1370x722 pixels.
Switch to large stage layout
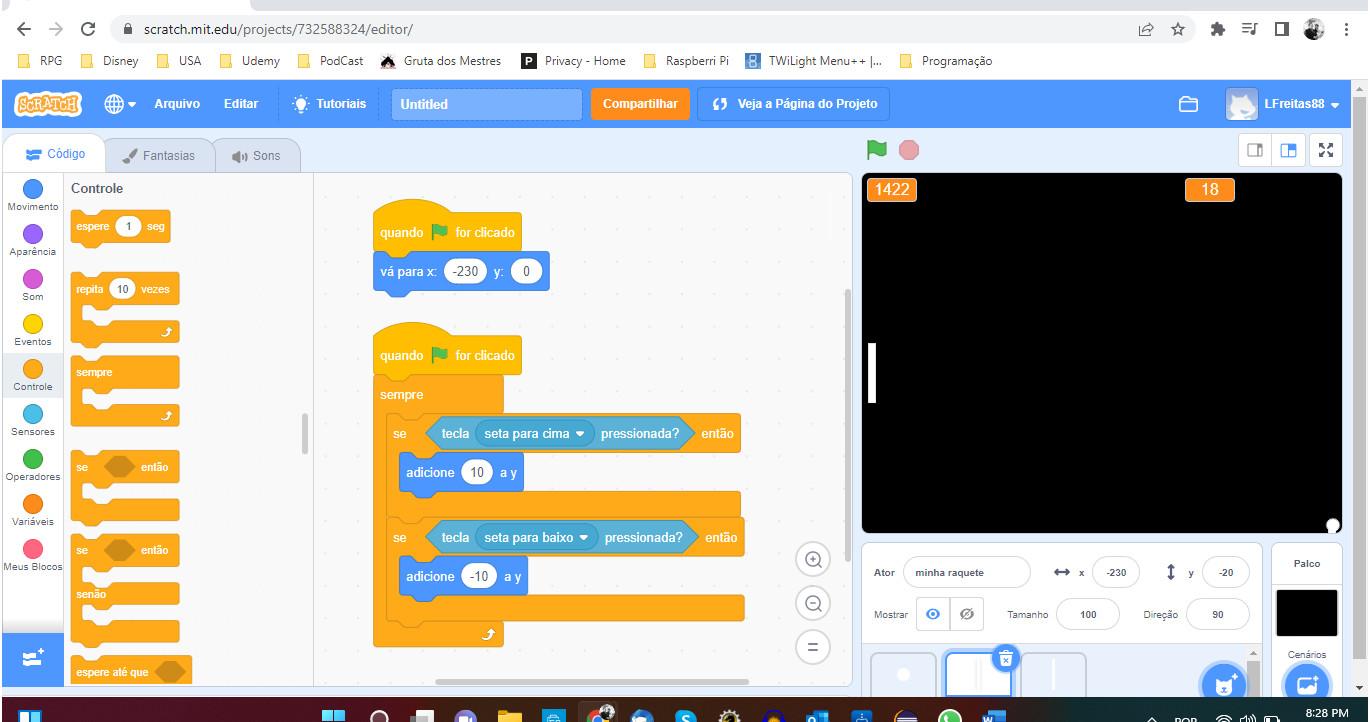1288,150
